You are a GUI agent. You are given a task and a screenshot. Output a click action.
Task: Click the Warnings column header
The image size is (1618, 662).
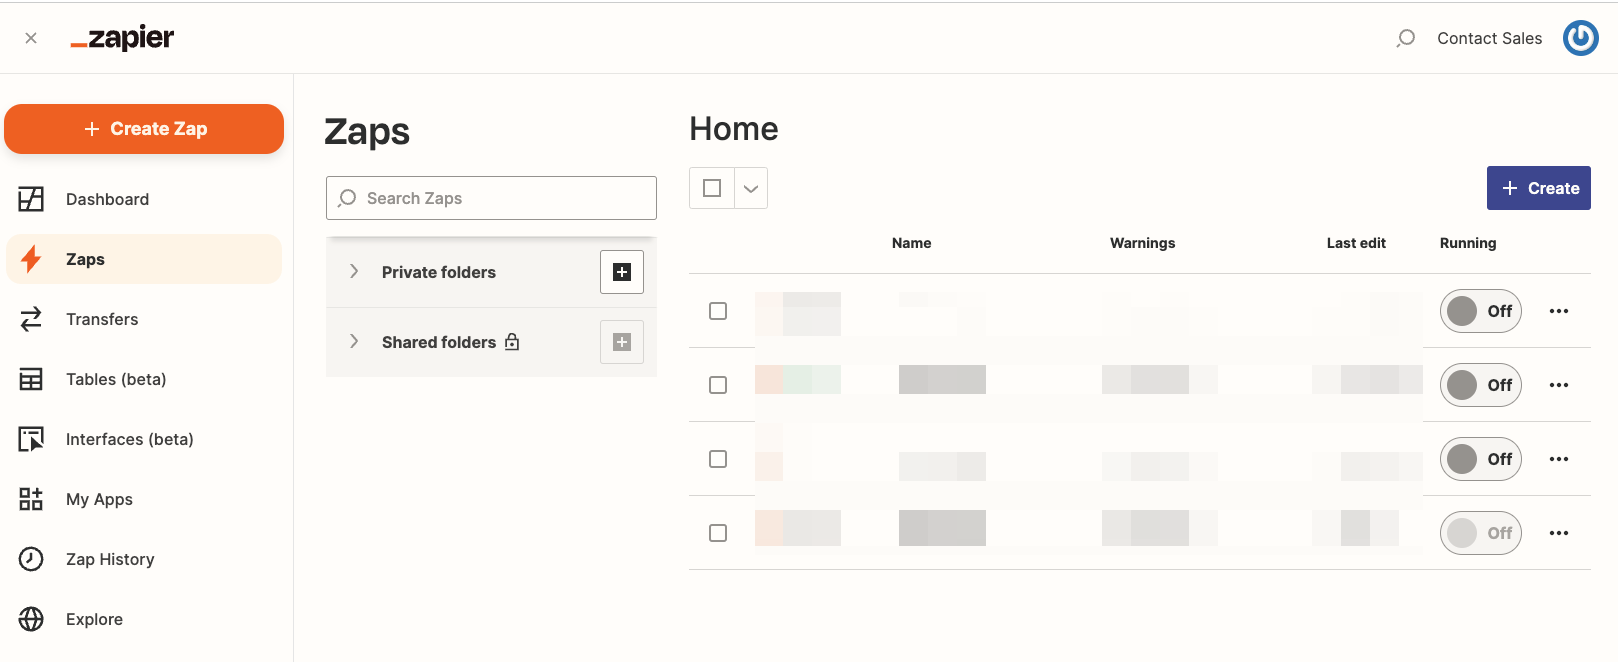coord(1143,243)
